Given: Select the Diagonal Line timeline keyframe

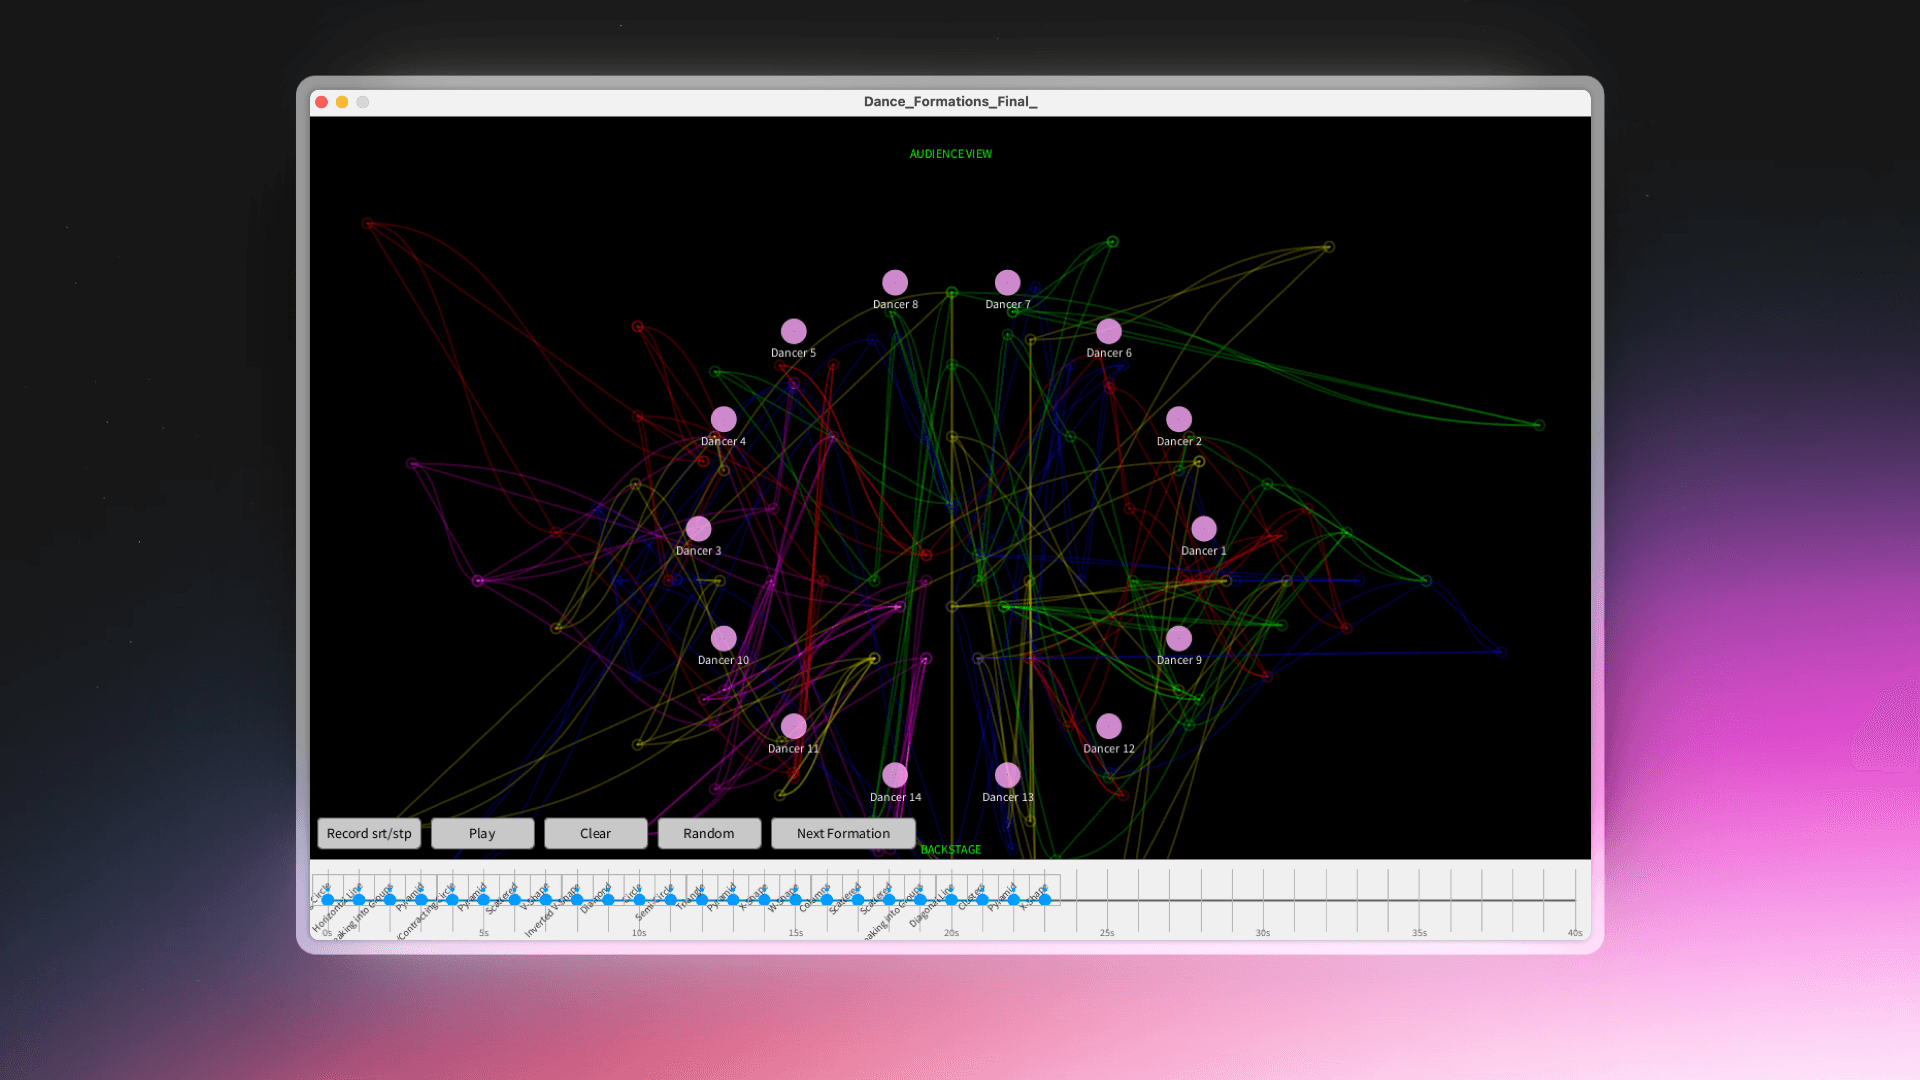Looking at the screenshot, I should pos(951,899).
